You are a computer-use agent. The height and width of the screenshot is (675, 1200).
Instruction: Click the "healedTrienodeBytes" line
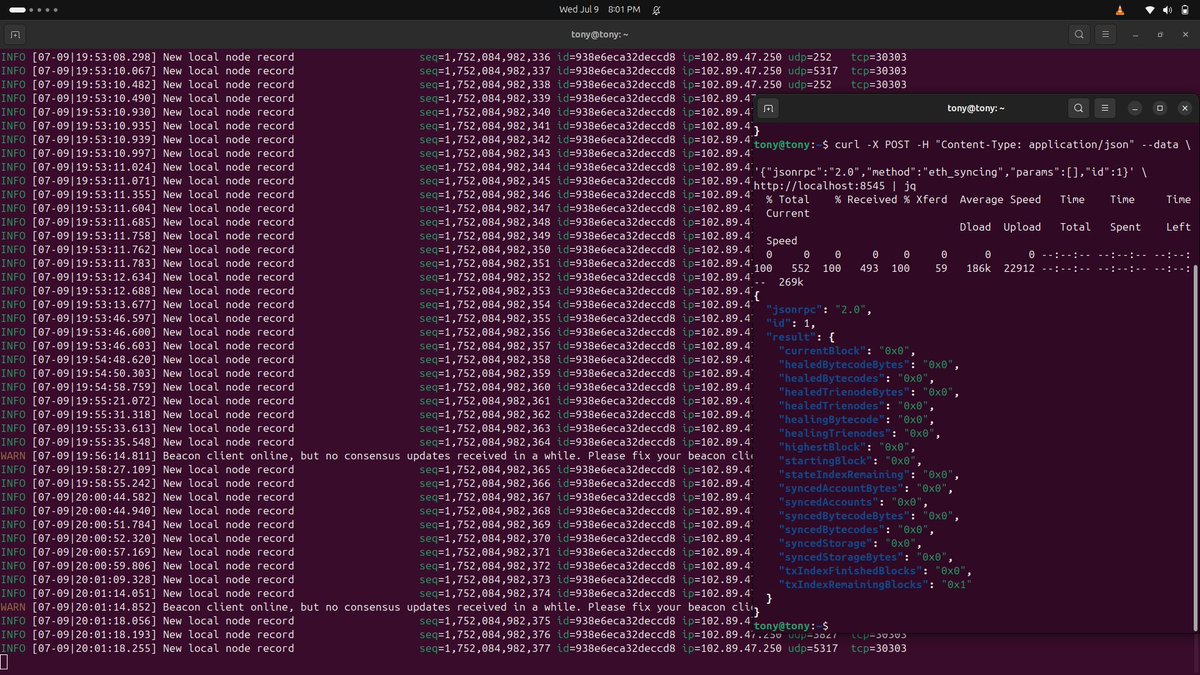click(x=869, y=392)
